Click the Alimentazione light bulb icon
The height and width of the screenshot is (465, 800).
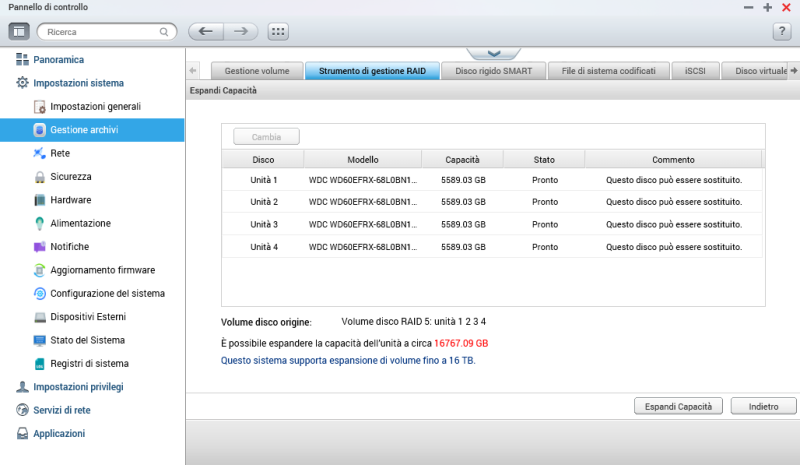point(40,223)
